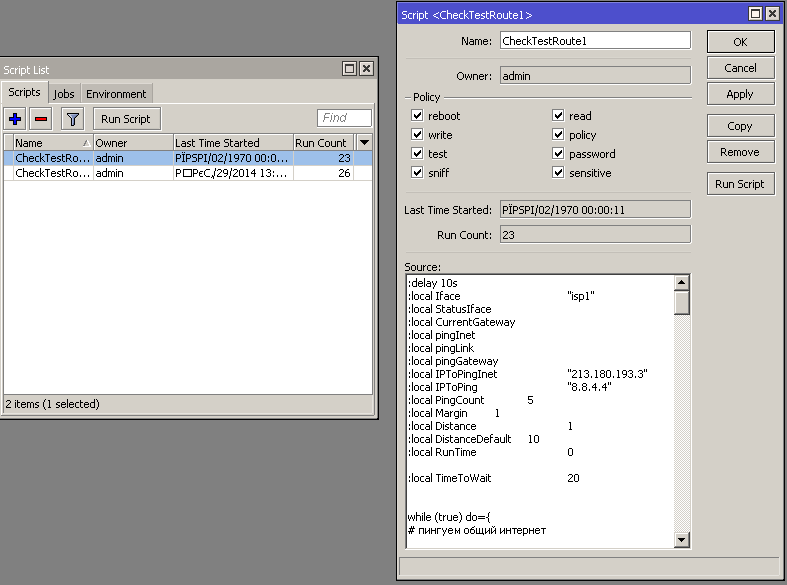Click the Run Count field showing 23
787x585 pixels.
pos(595,235)
